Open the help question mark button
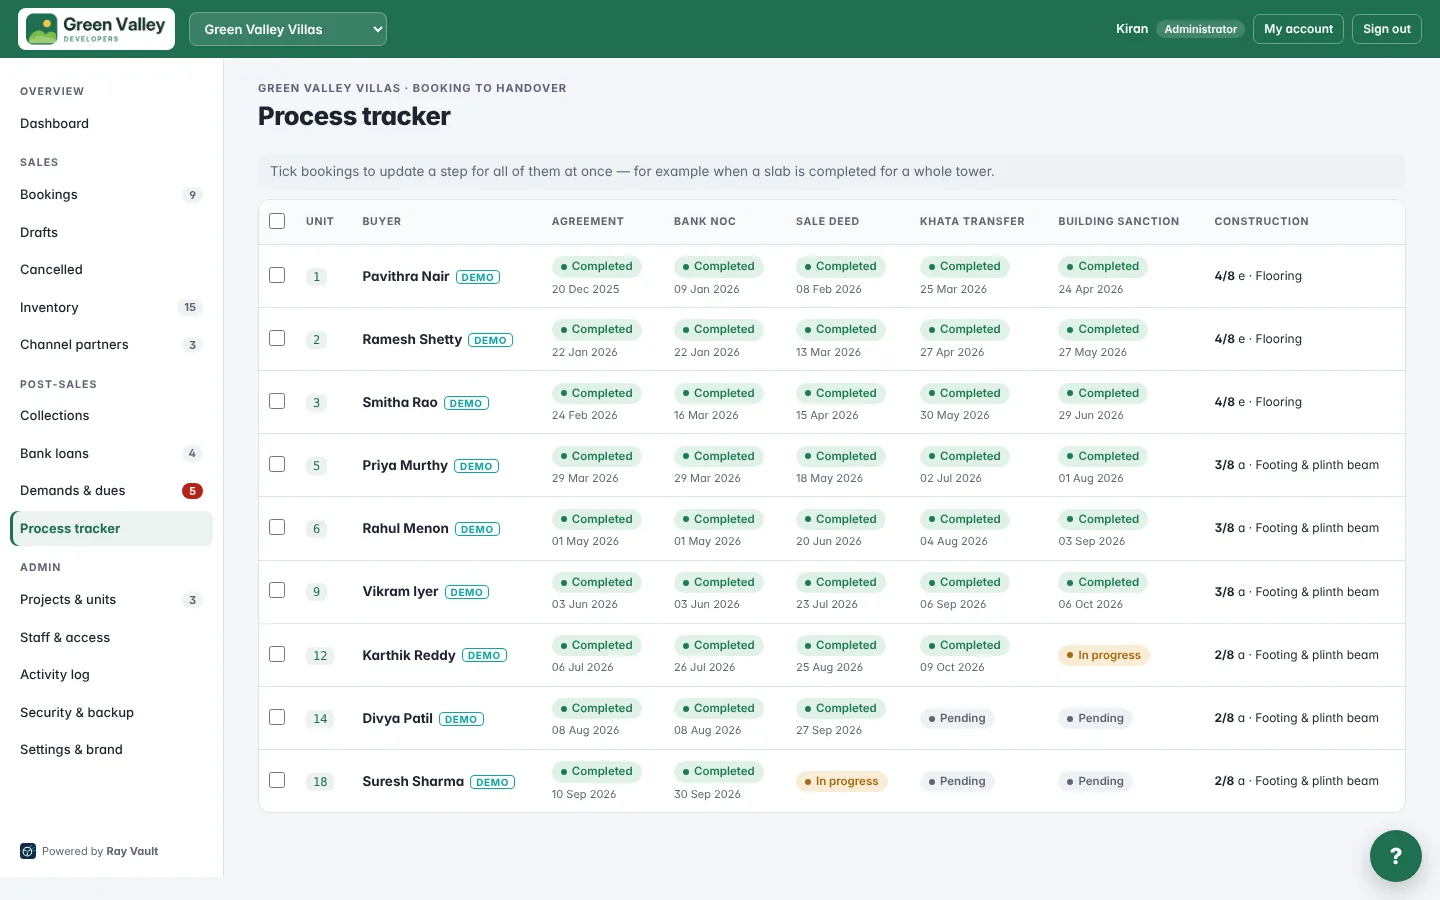1440x900 pixels. tap(1395, 856)
